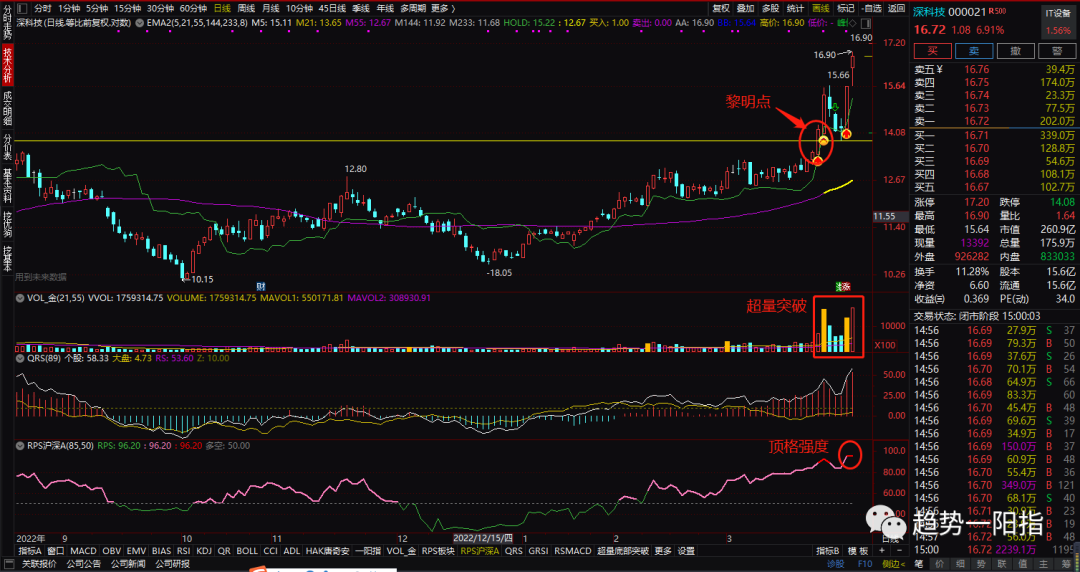
Task: Open the 统计 statistics tool
Action: 796,8
